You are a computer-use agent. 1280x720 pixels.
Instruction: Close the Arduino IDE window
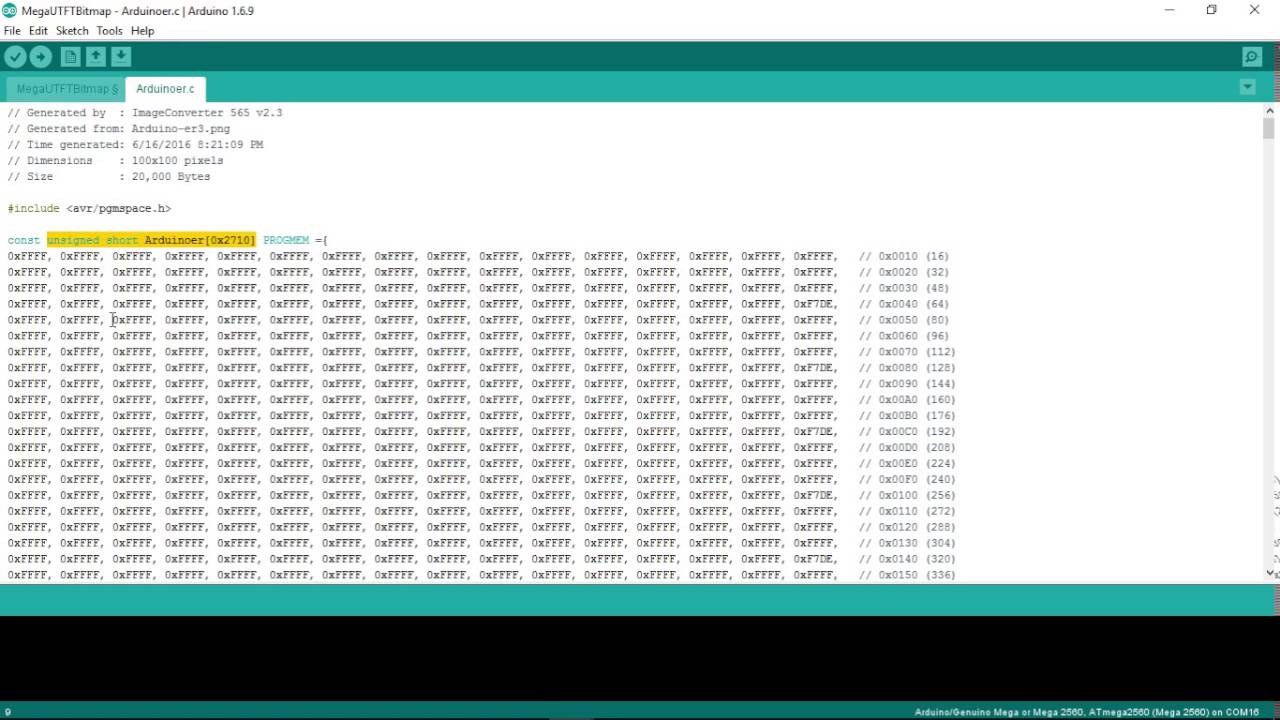(1254, 10)
